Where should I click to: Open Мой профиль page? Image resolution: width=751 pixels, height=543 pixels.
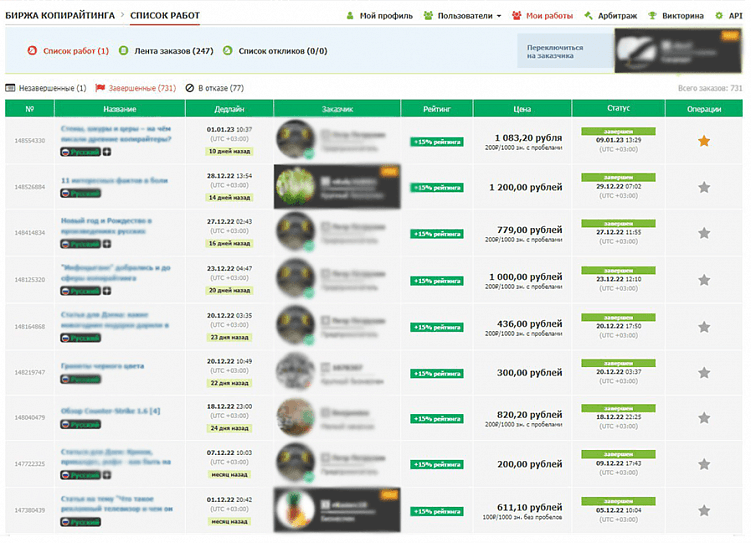coord(379,16)
